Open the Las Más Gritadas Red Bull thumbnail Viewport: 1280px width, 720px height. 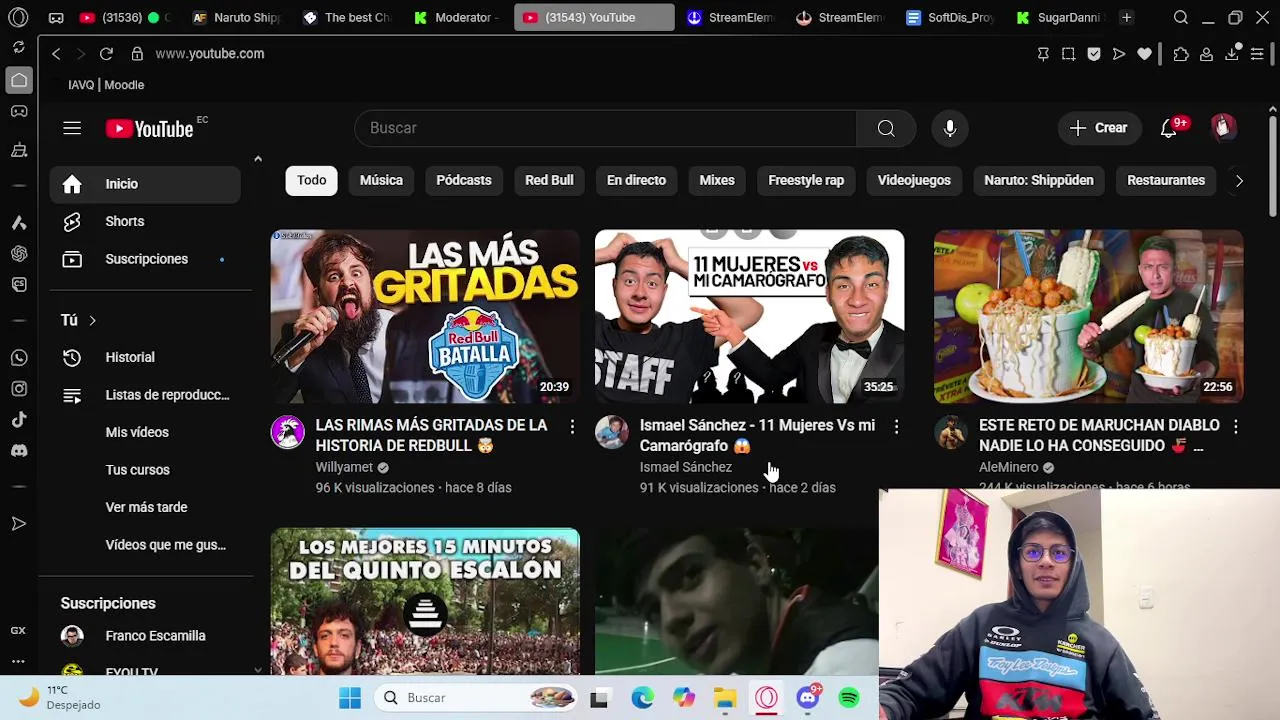pos(425,316)
